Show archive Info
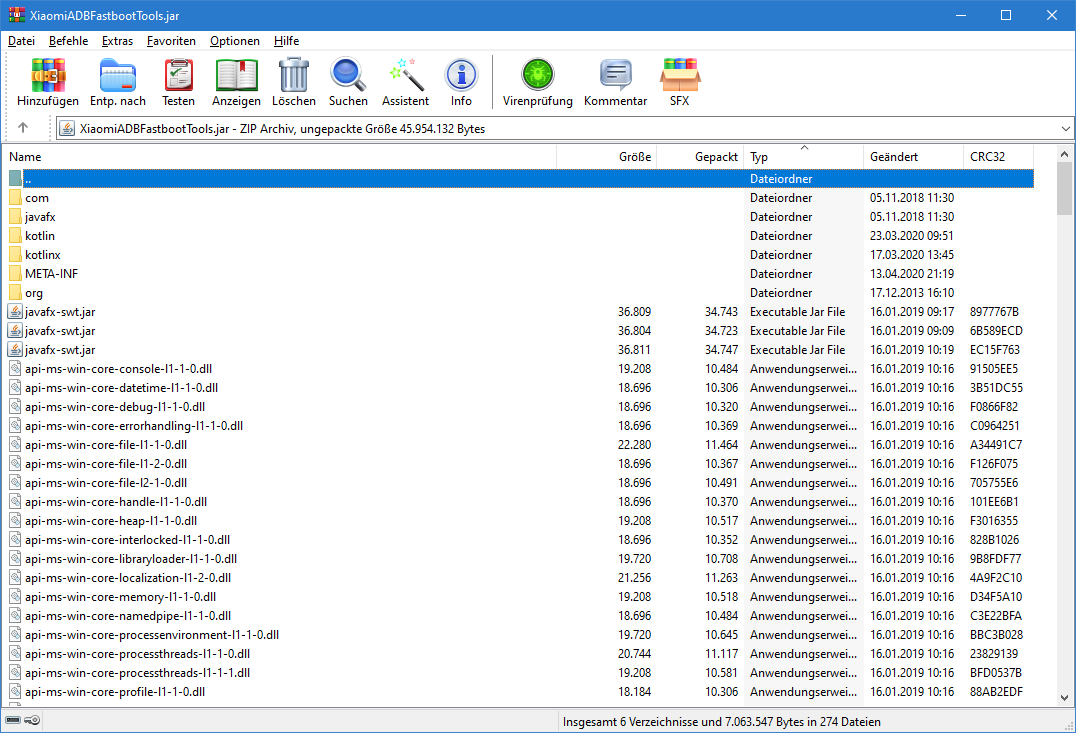Screen dimensions: 1076x733 click(461, 75)
